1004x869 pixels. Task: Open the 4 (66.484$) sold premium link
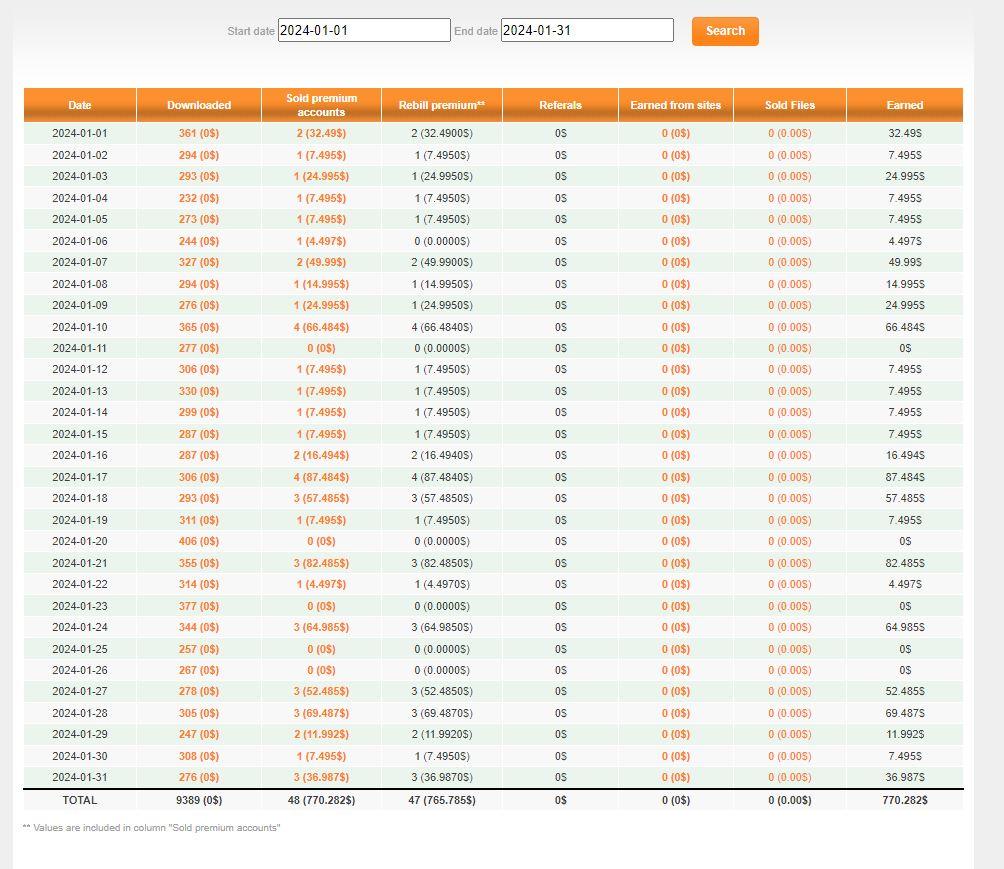[321, 327]
